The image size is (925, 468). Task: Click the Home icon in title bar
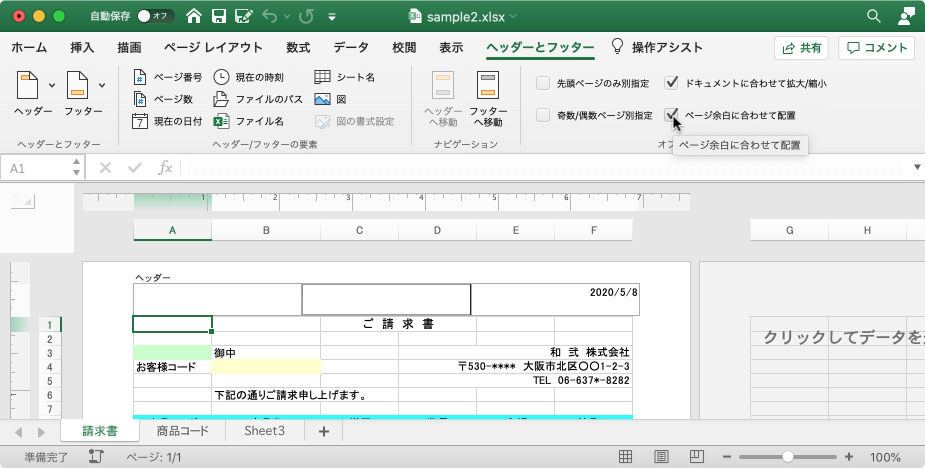[193, 16]
